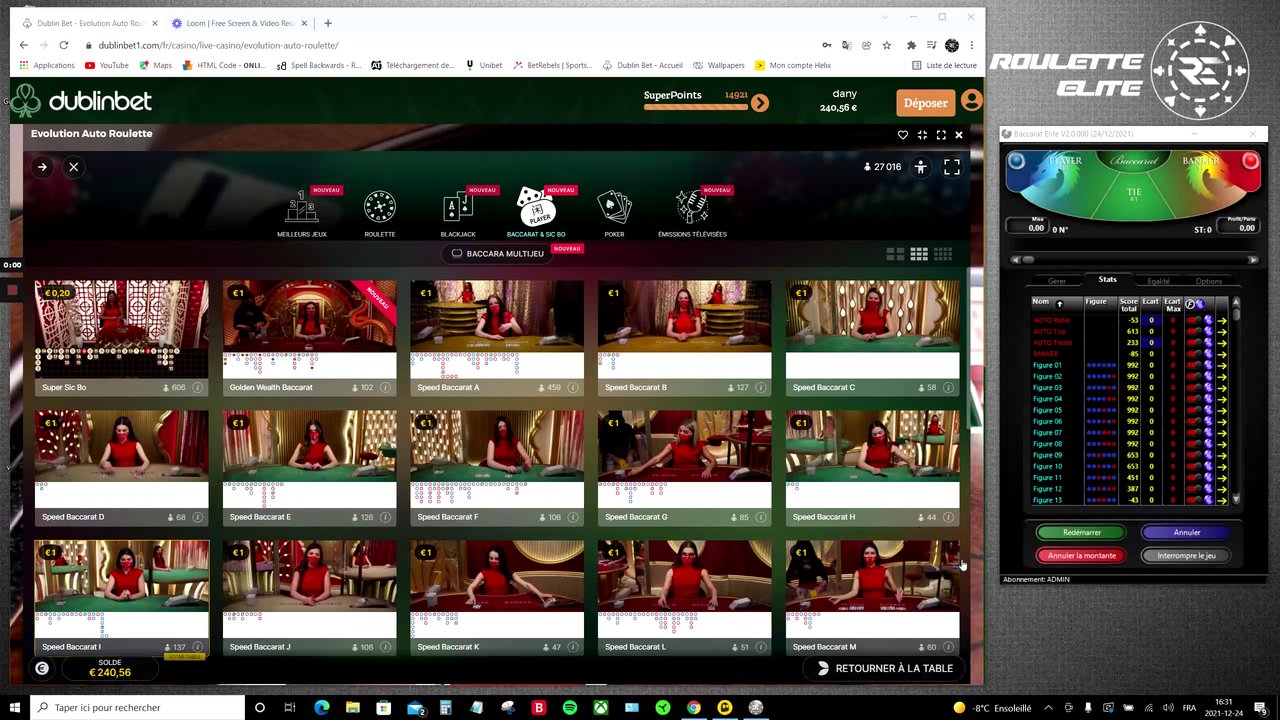Switch to small grid view icon
This screenshot has height=720, width=1280.
[x=943, y=254]
